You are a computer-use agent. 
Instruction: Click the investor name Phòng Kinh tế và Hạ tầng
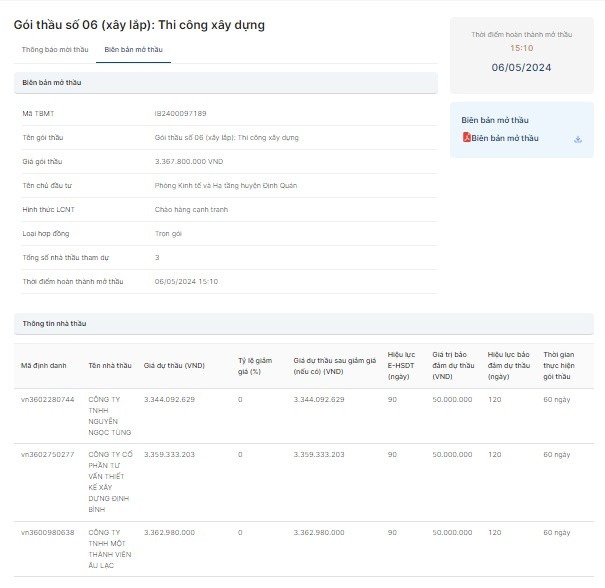226,185
